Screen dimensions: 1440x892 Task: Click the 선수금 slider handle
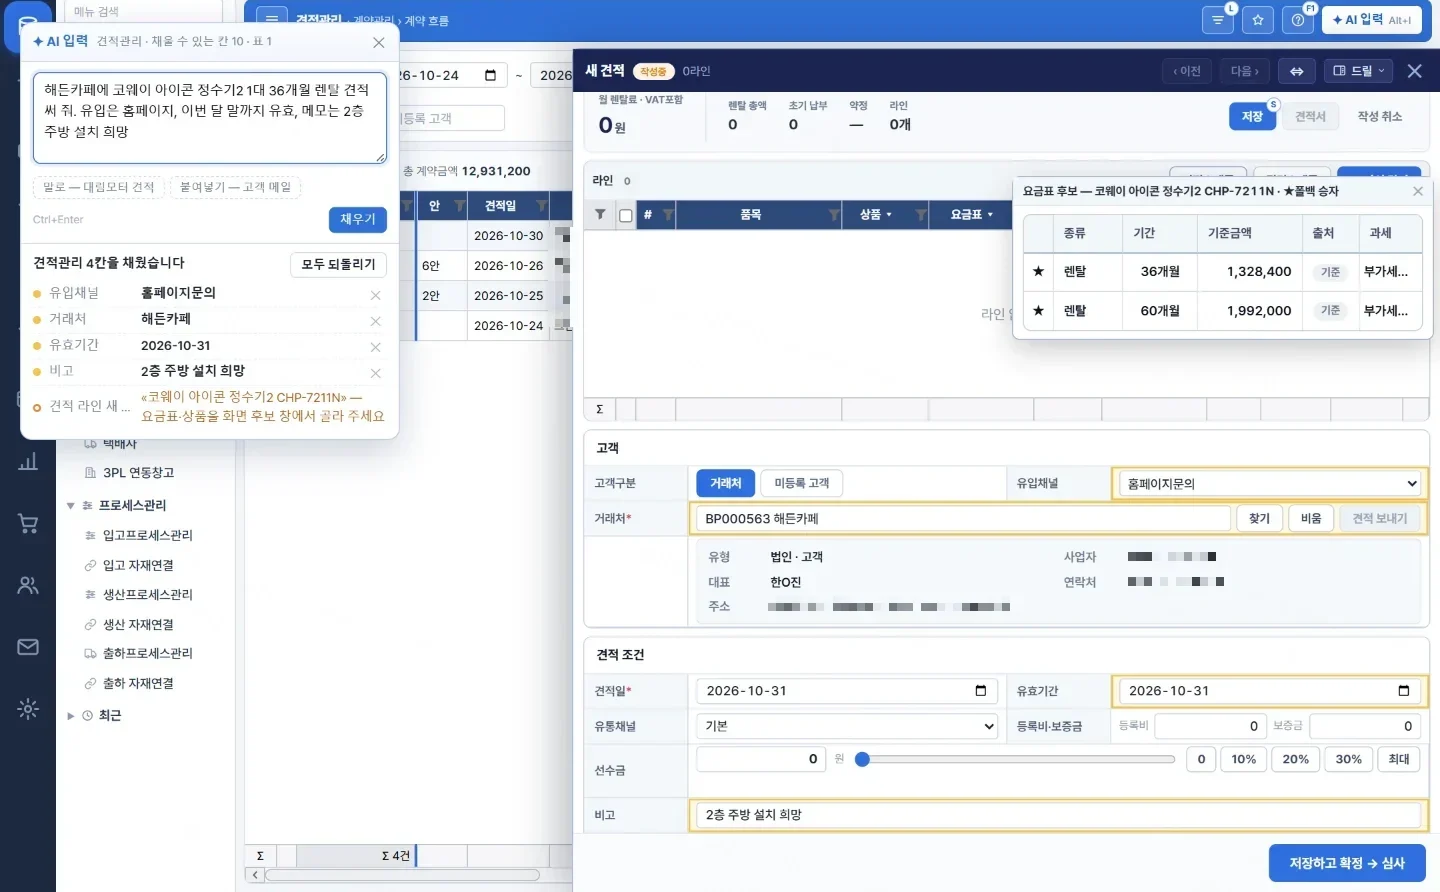[x=862, y=759]
